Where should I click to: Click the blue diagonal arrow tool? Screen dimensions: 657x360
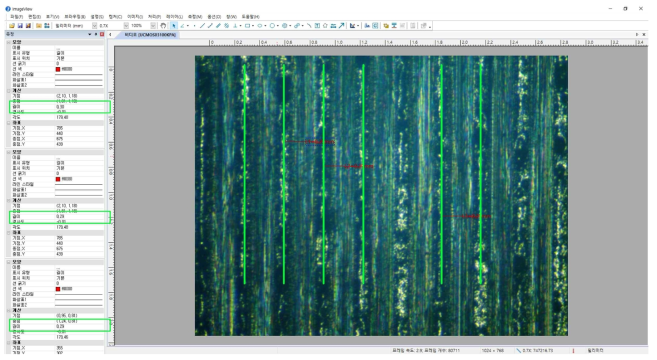[x=341, y=26]
